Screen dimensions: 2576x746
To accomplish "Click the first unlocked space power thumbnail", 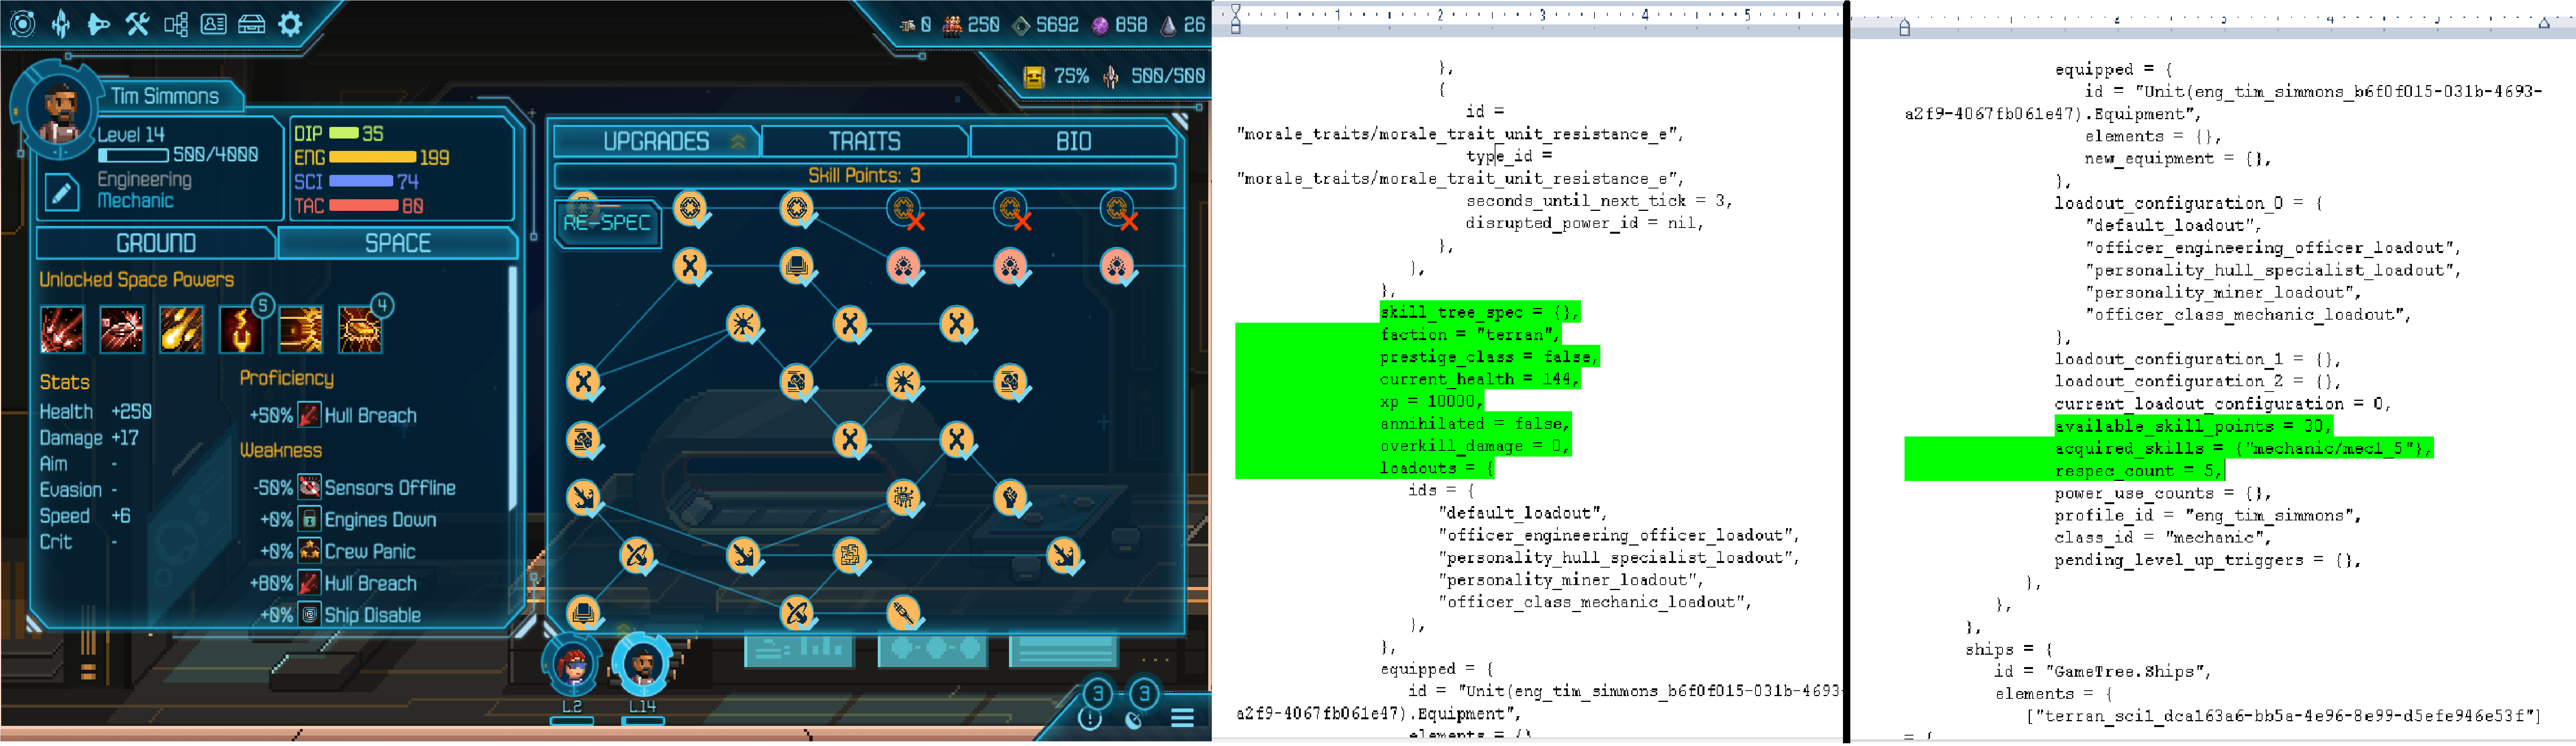I will tap(62, 329).
